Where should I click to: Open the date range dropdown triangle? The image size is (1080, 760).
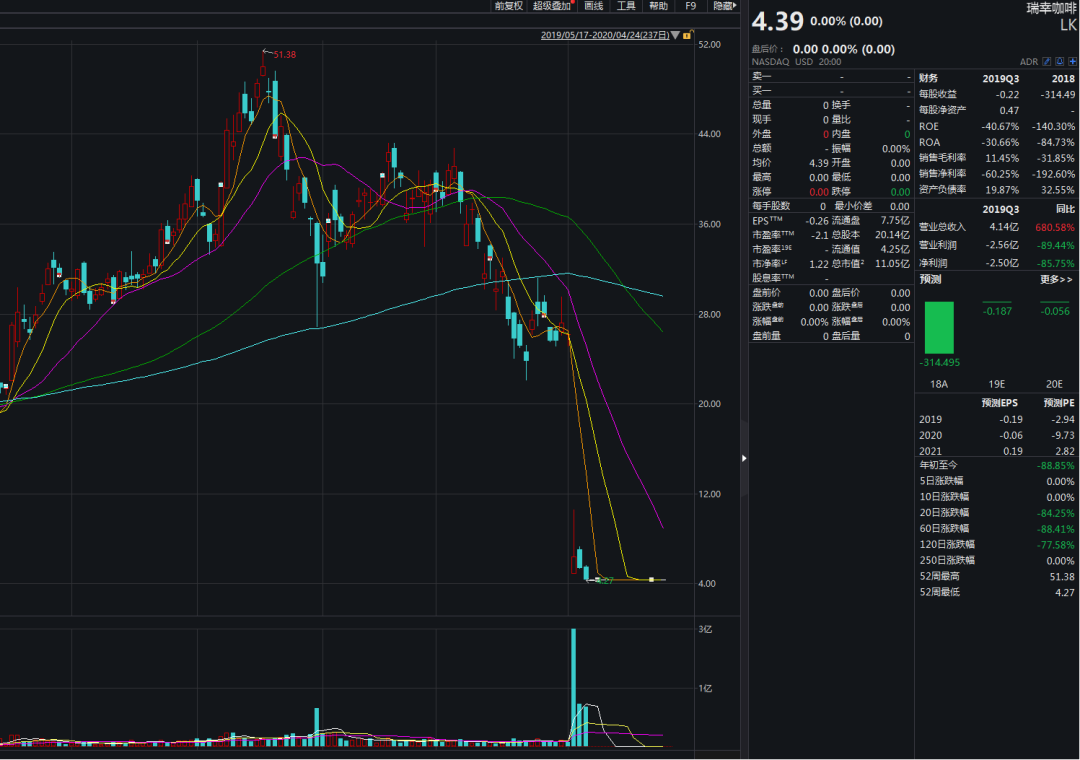coord(675,35)
